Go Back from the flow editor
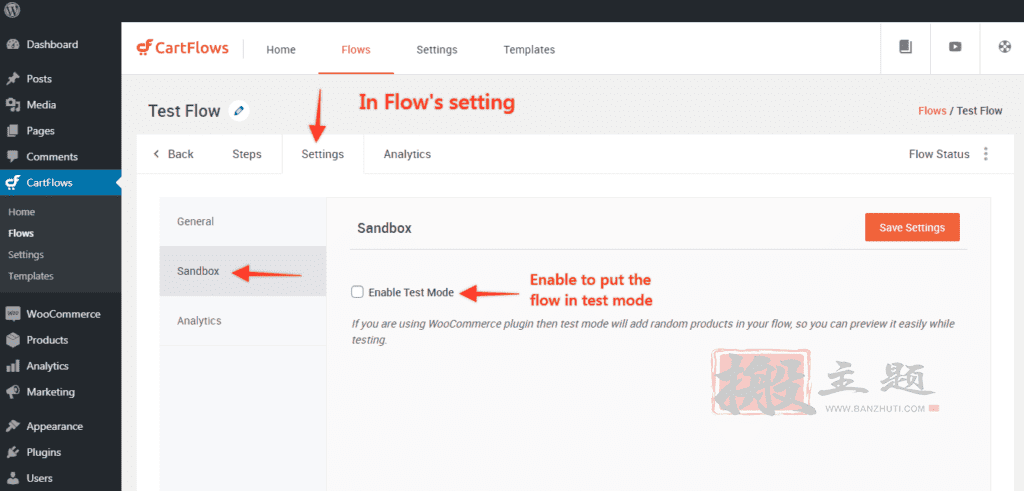This screenshot has width=1024, height=491. pos(174,154)
